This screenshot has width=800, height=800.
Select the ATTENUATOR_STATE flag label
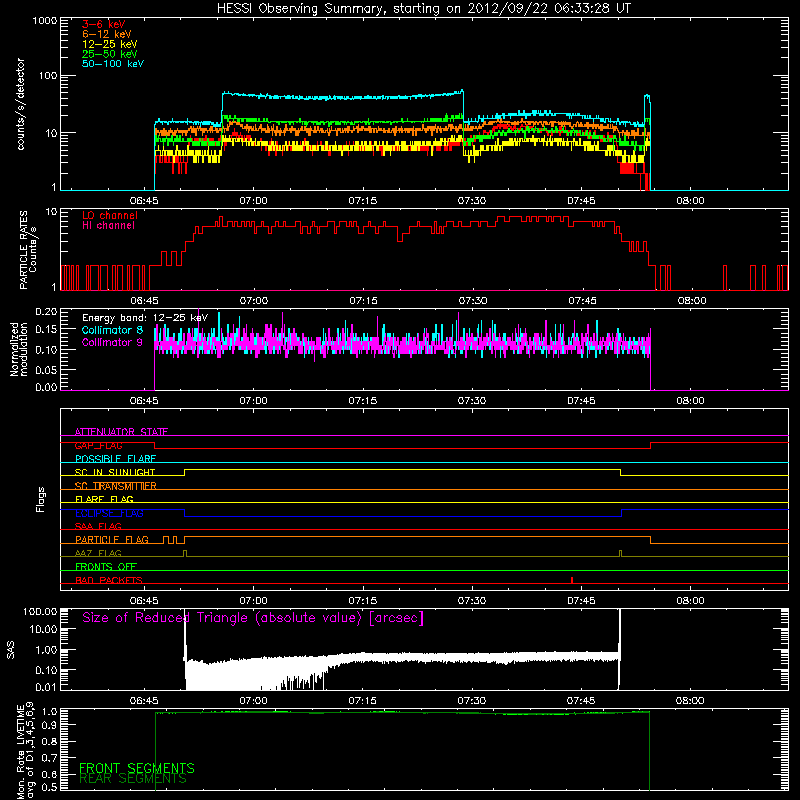[x=121, y=432]
